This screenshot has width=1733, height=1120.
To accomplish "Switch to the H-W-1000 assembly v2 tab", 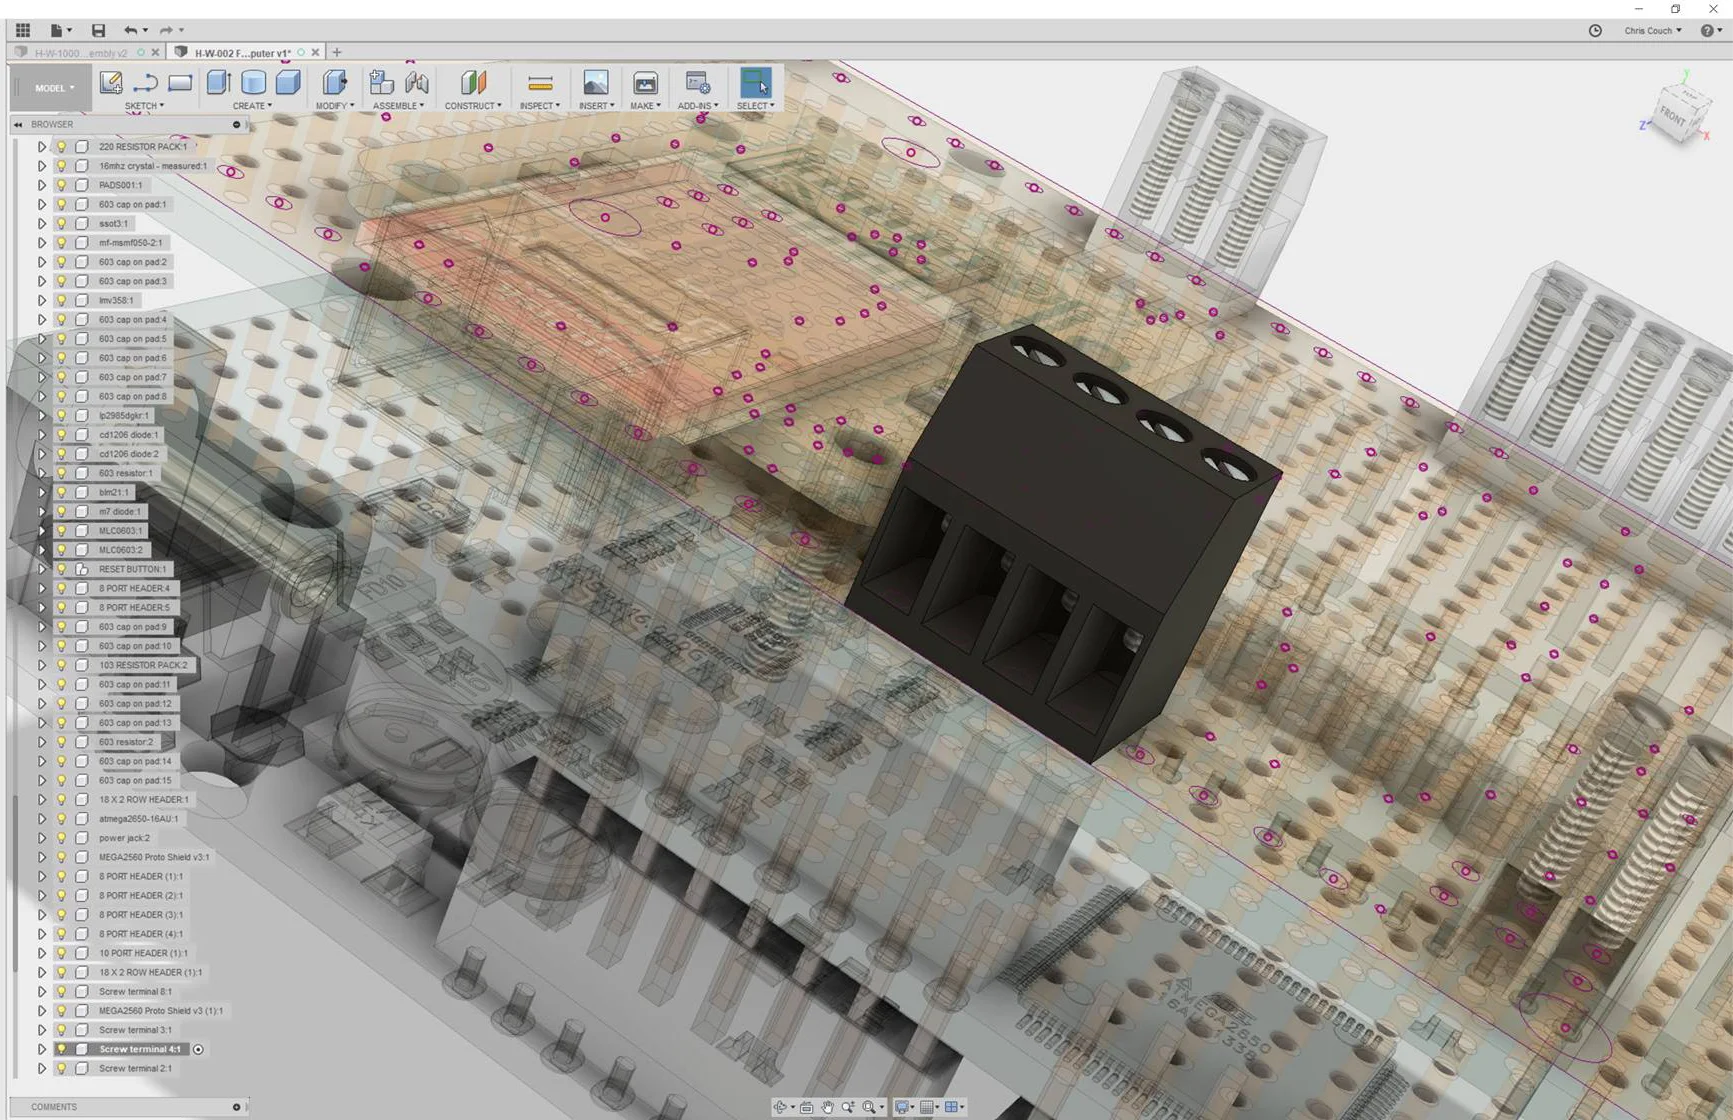I will click(x=81, y=52).
